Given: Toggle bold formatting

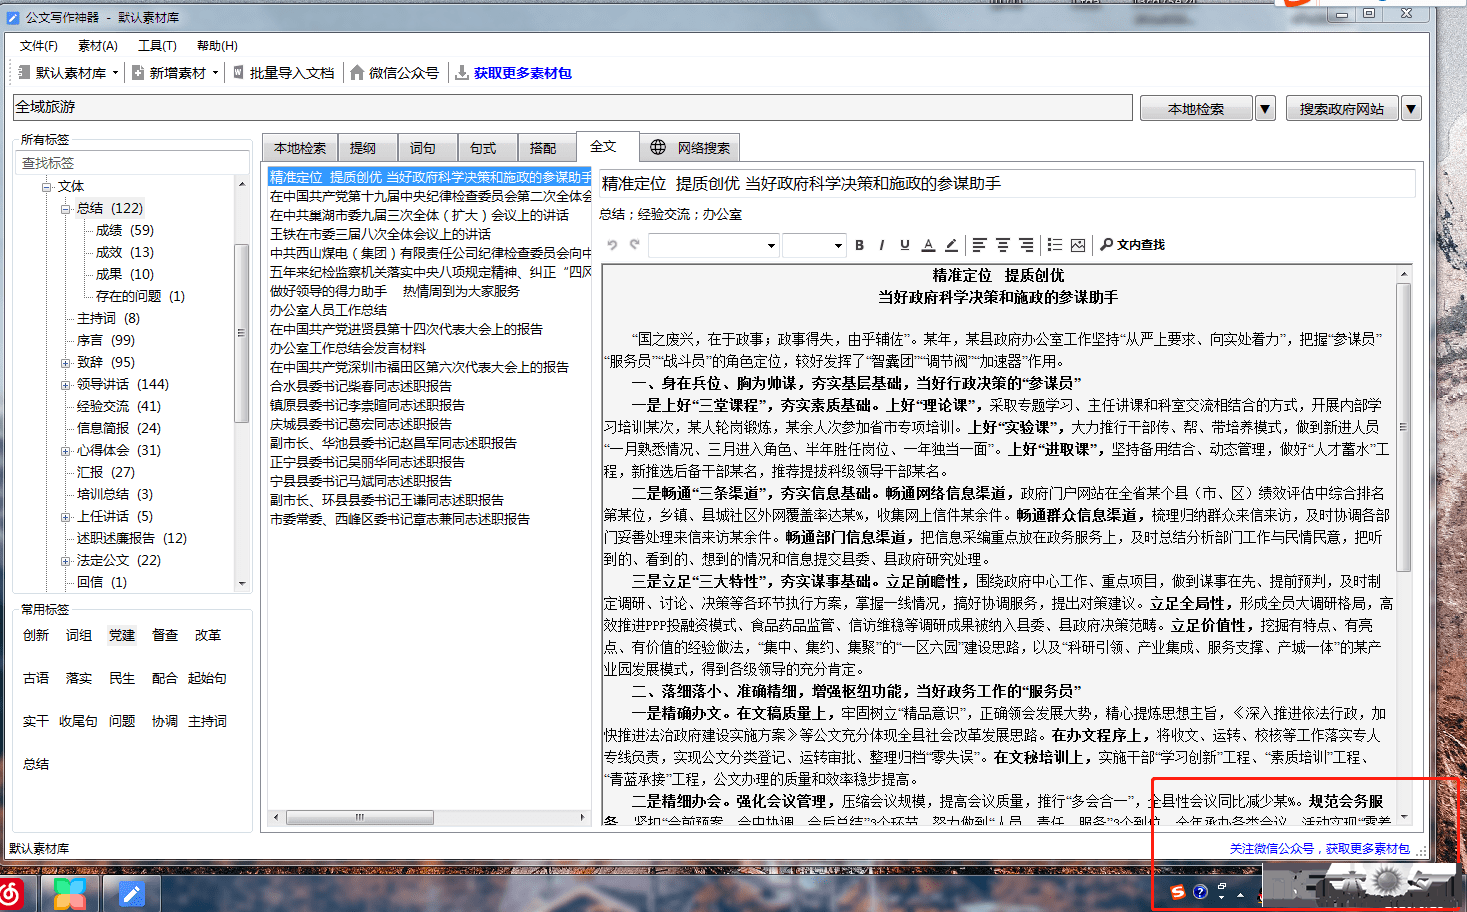Looking at the screenshot, I should pos(859,245).
